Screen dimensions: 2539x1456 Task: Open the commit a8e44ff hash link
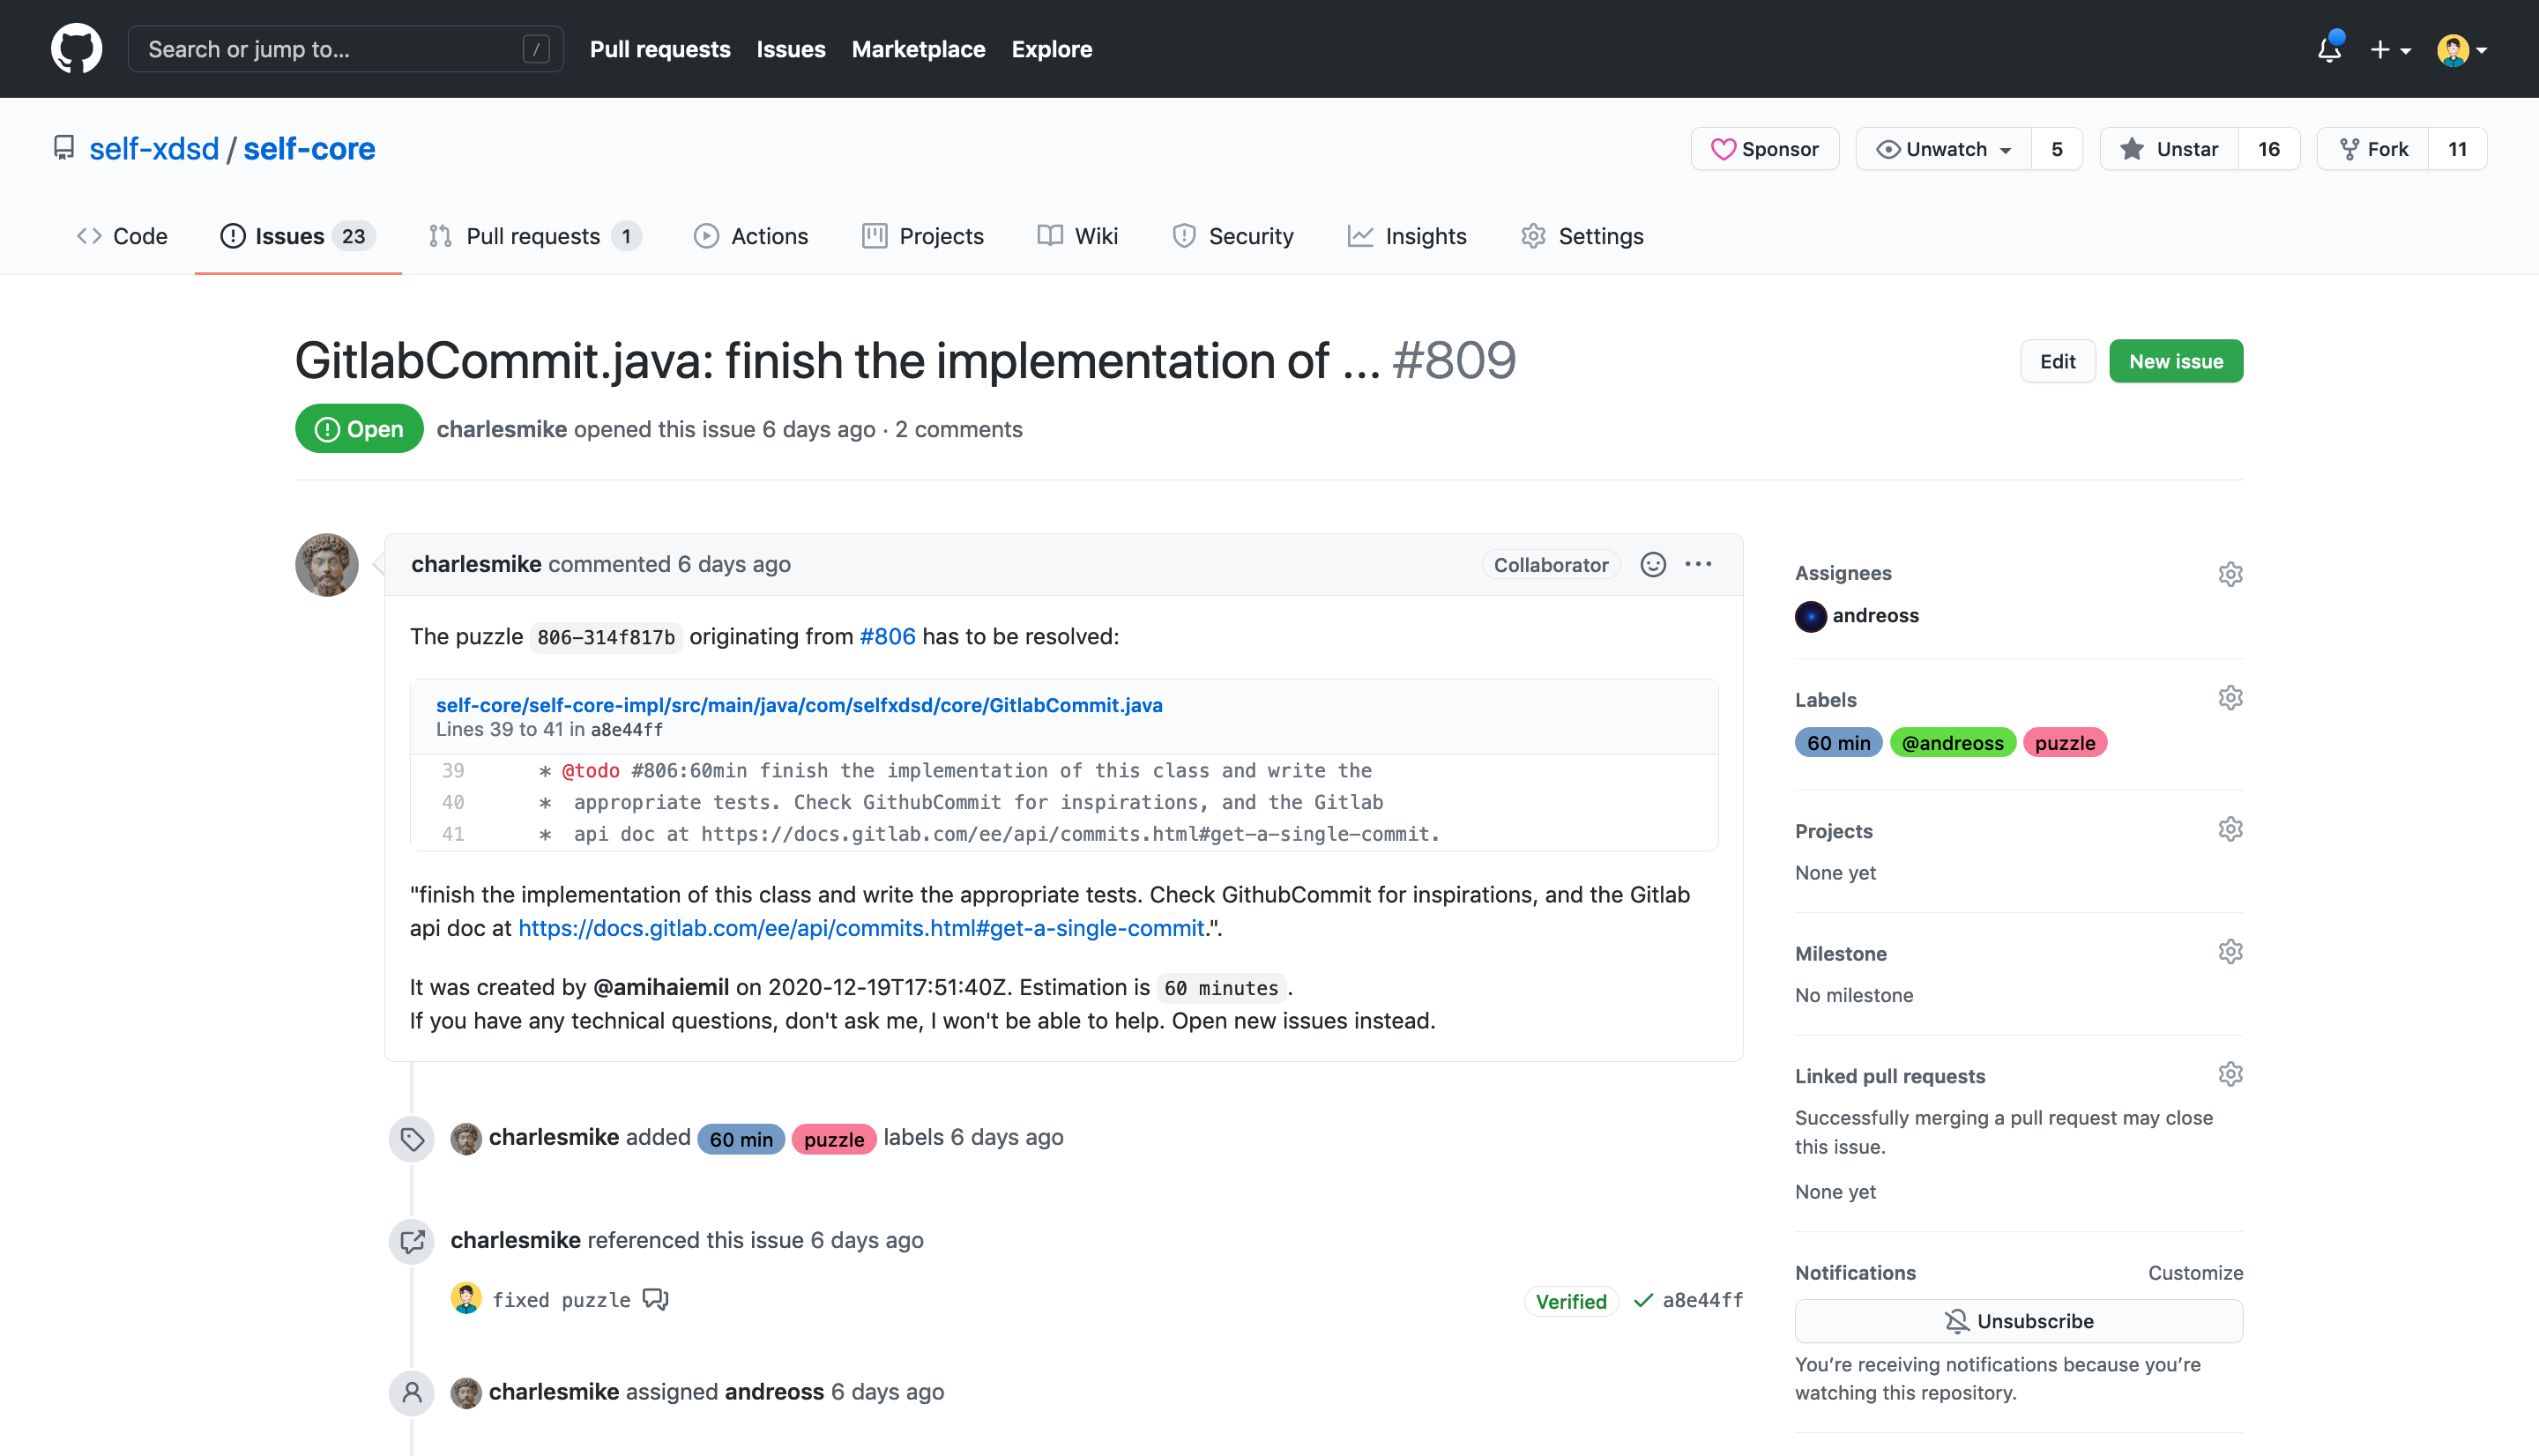point(1703,1300)
